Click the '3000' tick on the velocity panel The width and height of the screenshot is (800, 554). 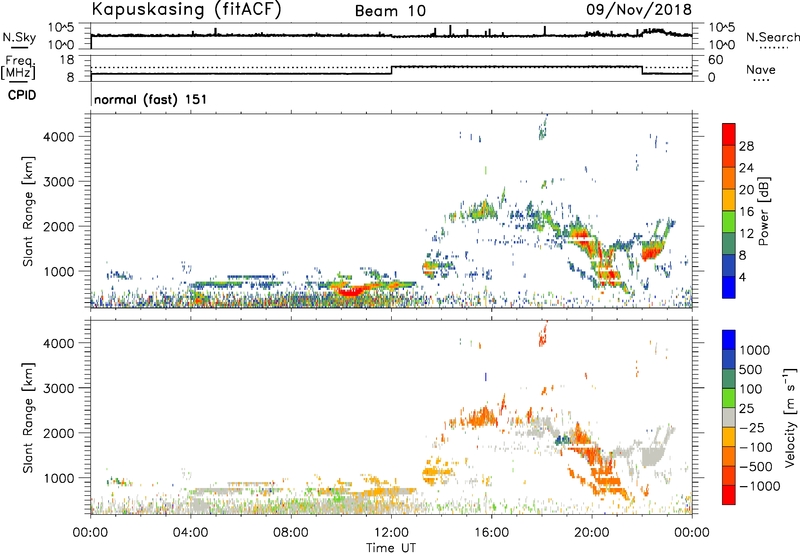click(x=59, y=388)
